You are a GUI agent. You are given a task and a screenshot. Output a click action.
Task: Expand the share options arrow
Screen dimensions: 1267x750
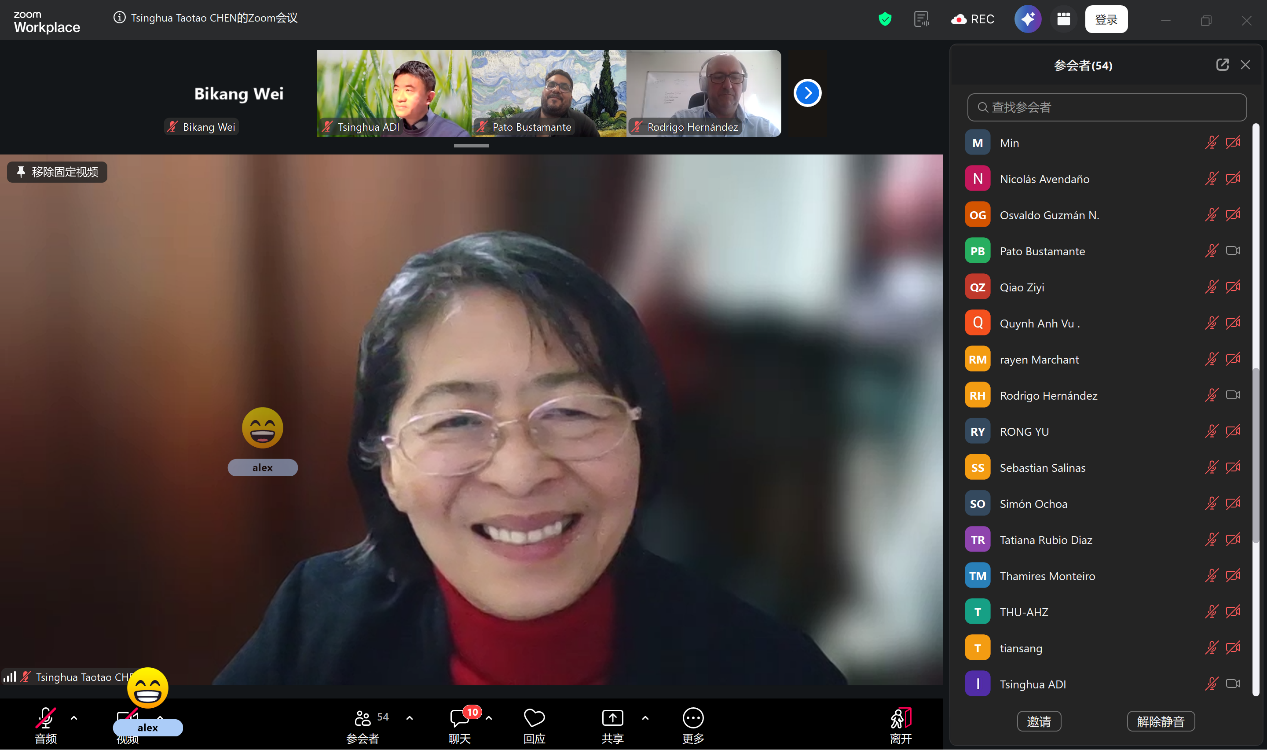click(645, 718)
